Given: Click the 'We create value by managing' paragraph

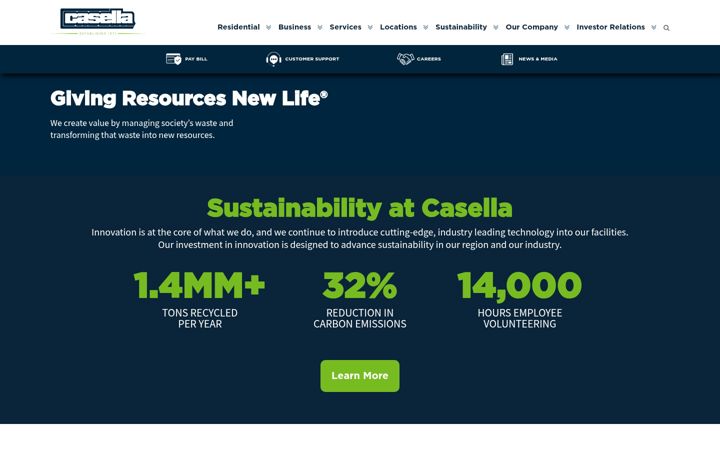Looking at the screenshot, I should click(x=142, y=129).
